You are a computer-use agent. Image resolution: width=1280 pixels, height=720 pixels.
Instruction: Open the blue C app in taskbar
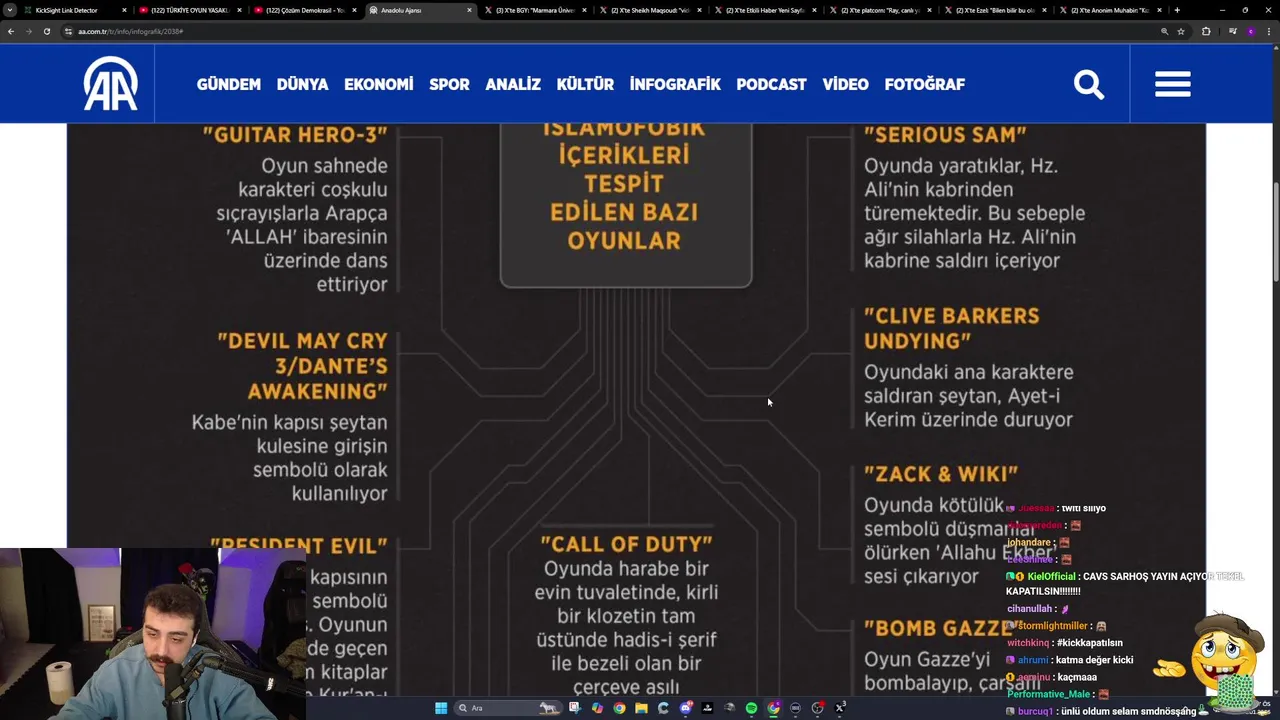point(663,708)
